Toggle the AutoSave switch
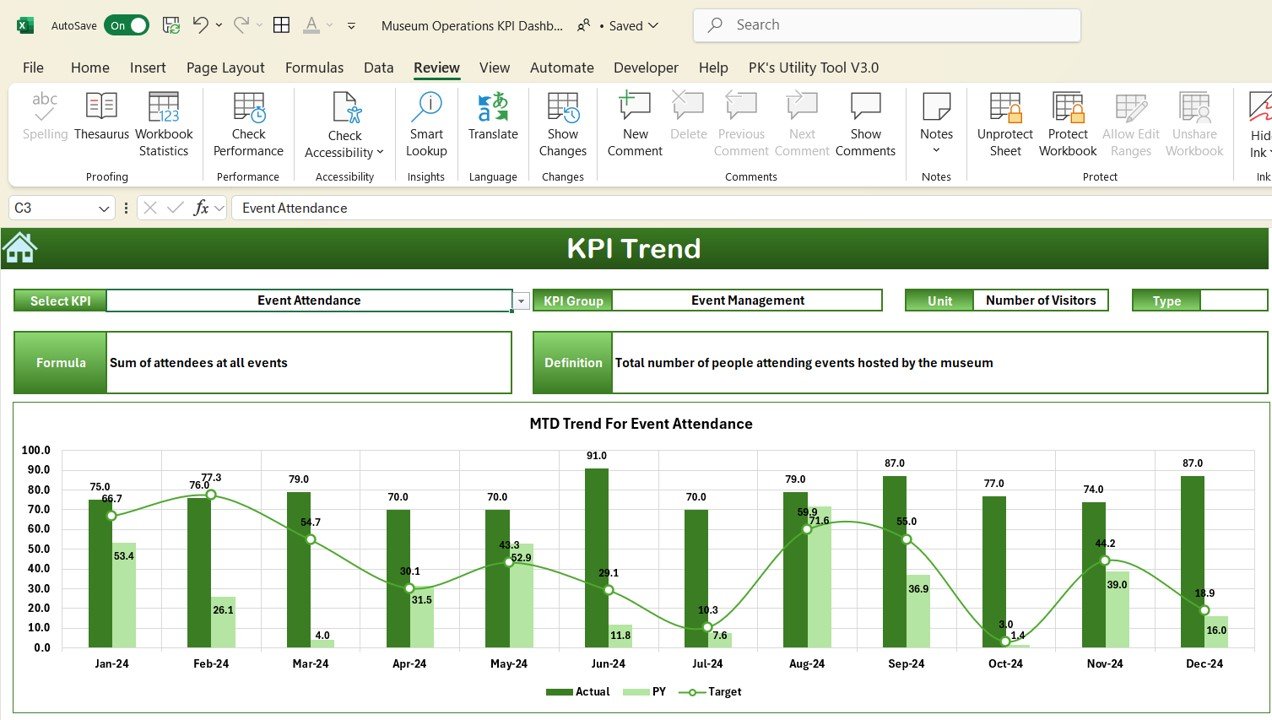The height and width of the screenshot is (720, 1272). tap(127, 25)
